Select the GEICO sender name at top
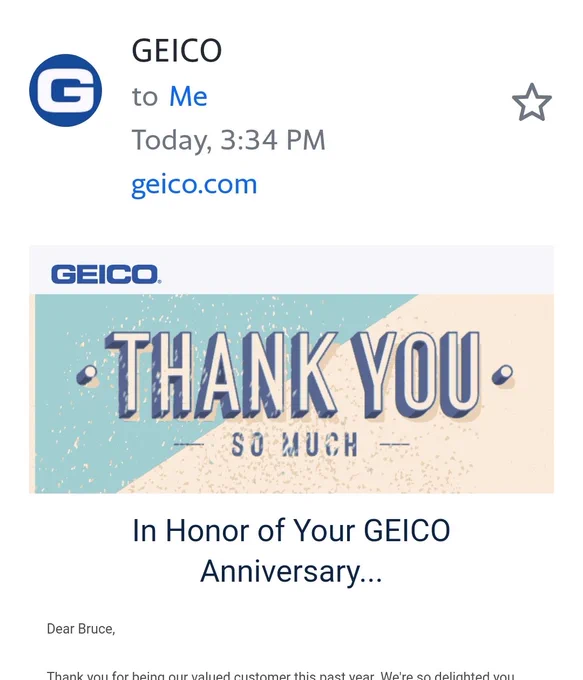Viewport: 583px width, 680px height. [177, 51]
